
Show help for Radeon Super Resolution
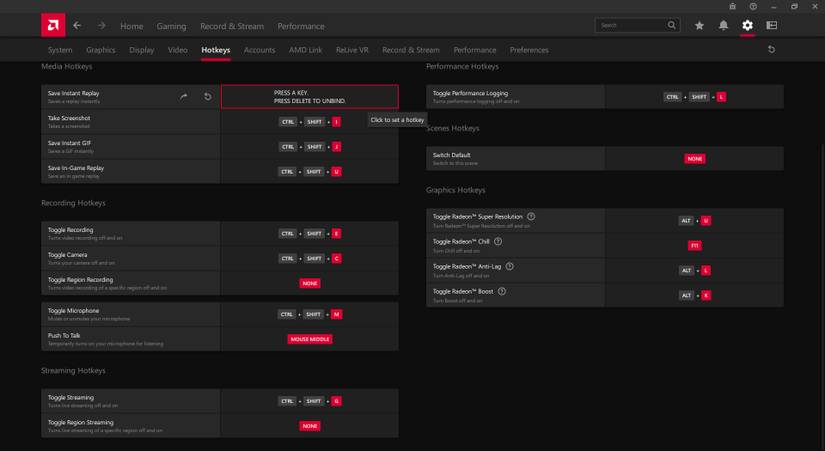click(x=531, y=216)
